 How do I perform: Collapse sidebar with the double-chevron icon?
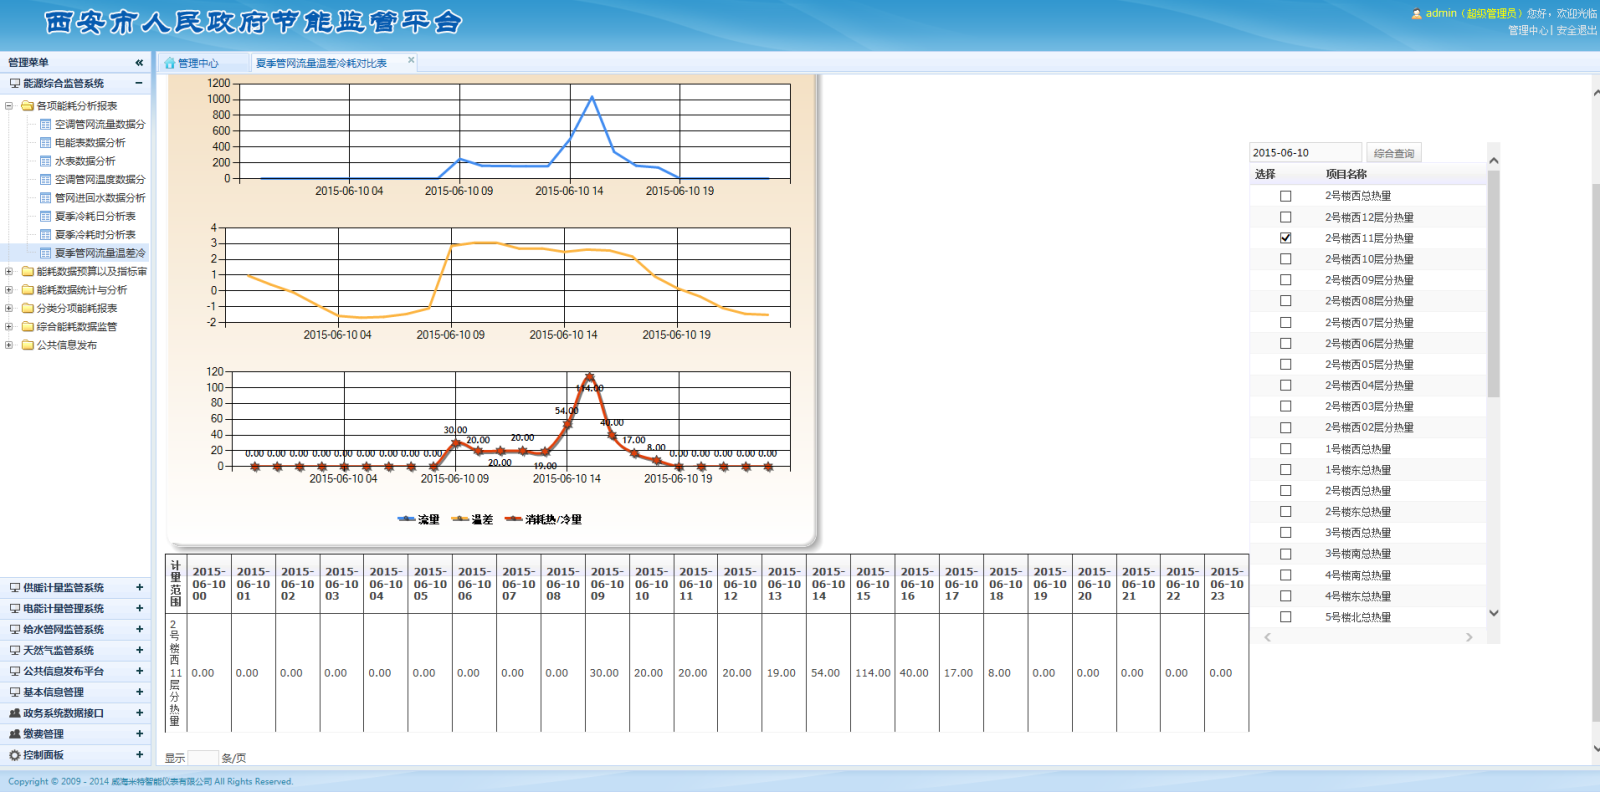pos(139,62)
